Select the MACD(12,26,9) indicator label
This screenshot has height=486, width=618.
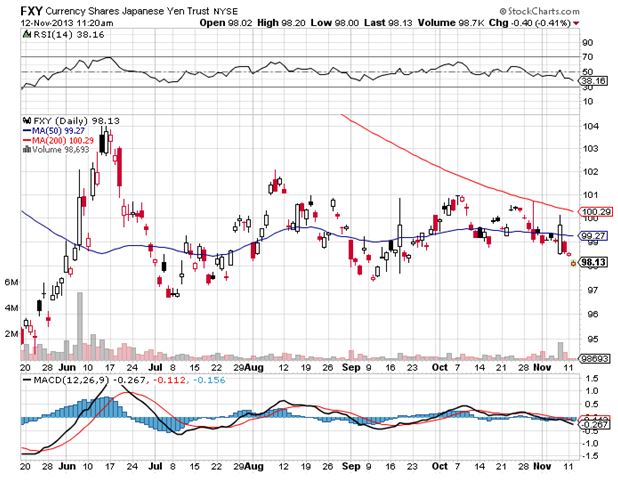[66, 380]
